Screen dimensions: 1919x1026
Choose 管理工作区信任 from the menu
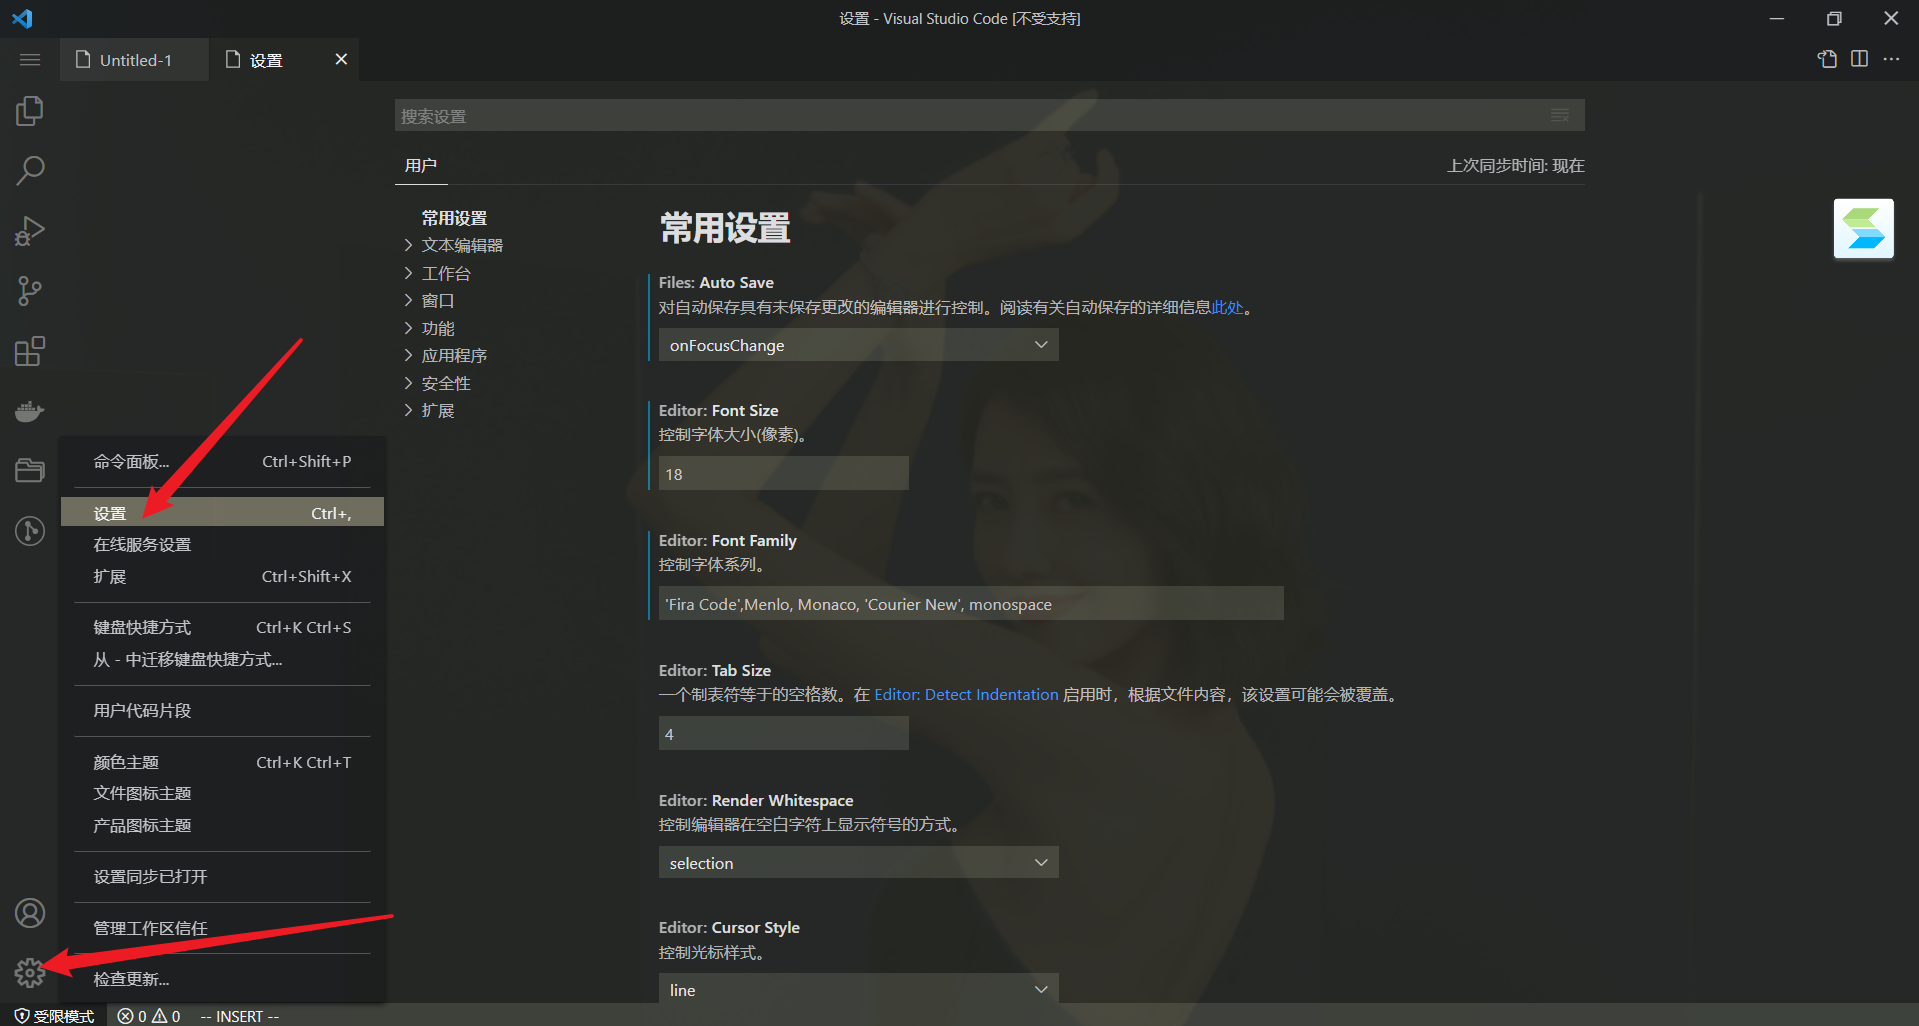click(222, 928)
